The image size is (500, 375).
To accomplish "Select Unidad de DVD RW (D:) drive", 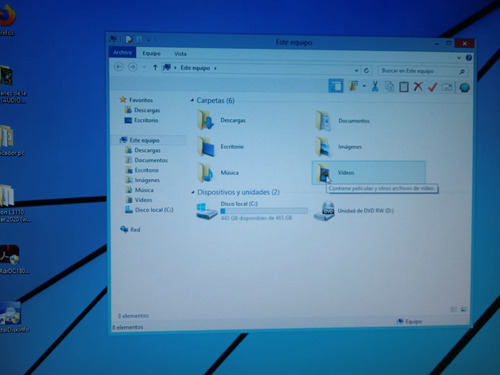I will (354, 211).
